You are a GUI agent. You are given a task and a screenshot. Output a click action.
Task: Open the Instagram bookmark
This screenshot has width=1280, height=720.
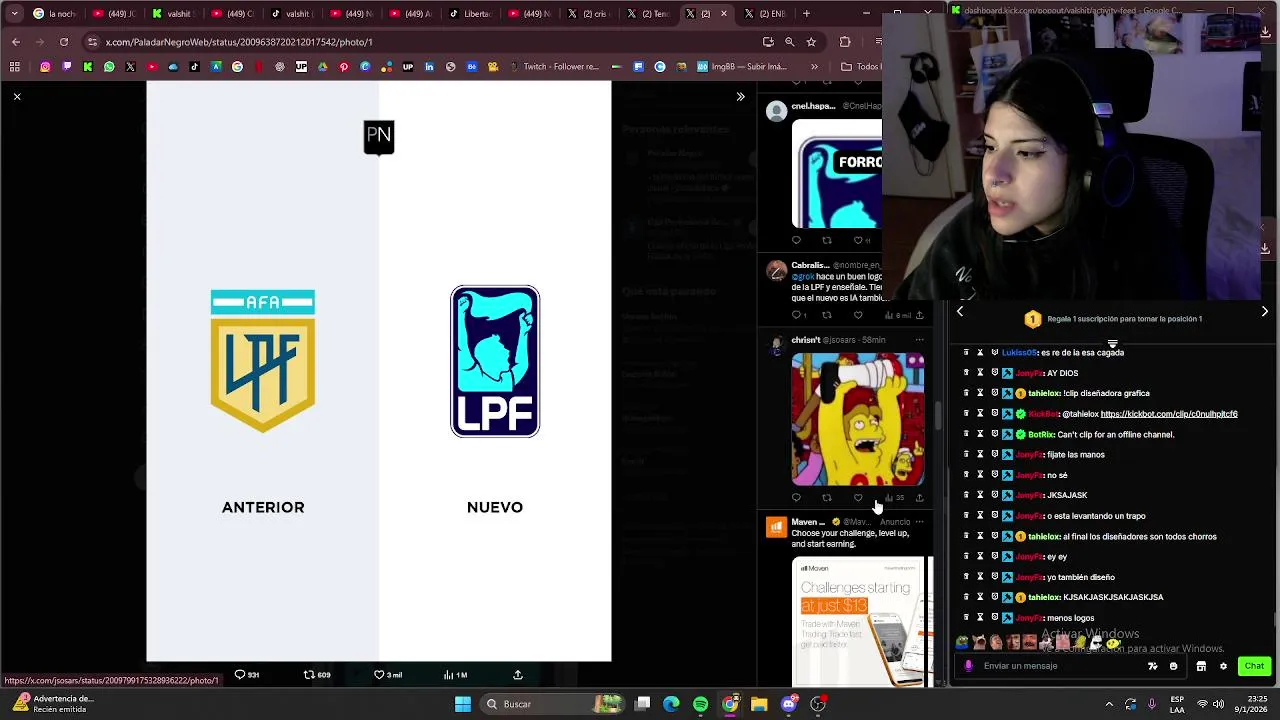[x=45, y=67]
